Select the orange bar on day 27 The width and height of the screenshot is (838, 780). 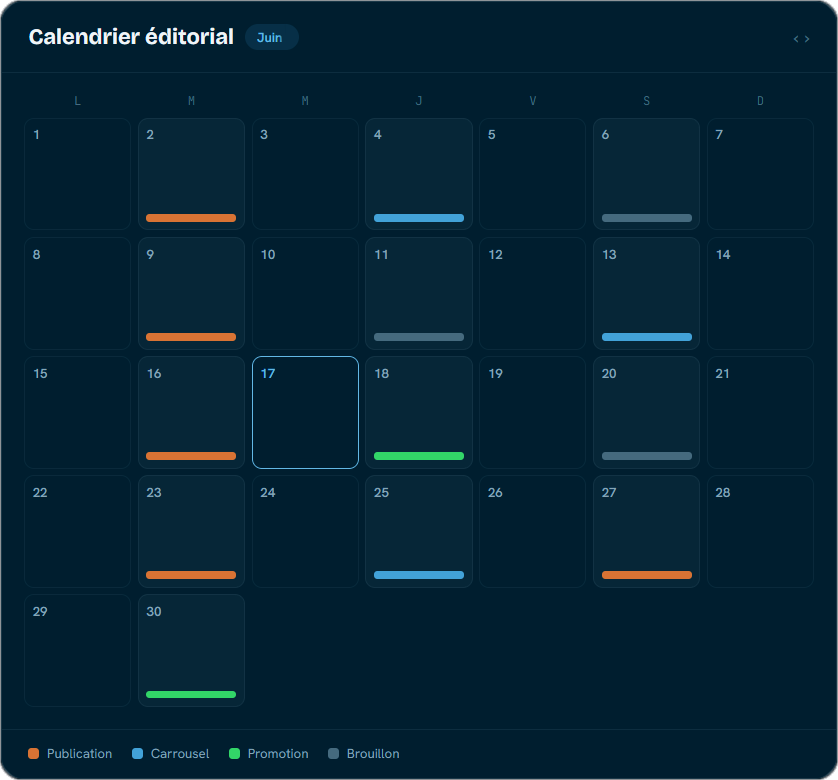click(647, 575)
